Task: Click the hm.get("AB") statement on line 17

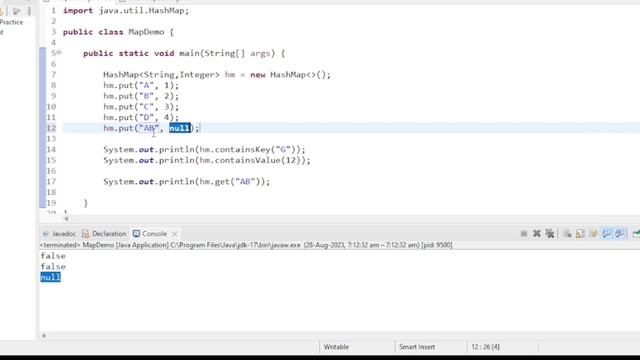Action: pos(187,182)
